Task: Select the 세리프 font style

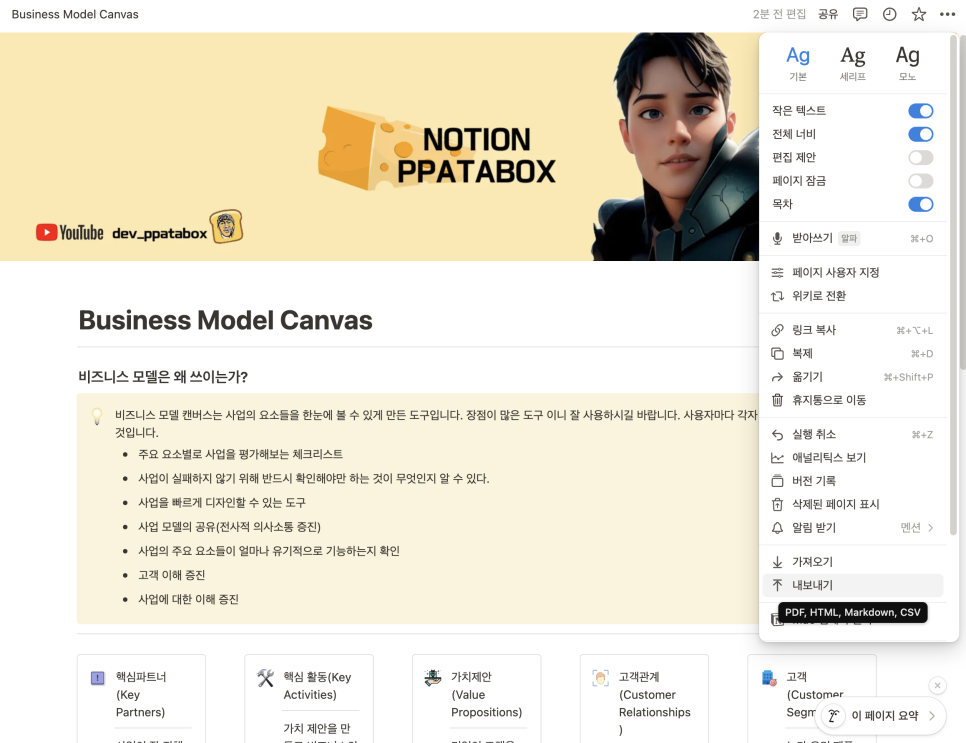Action: (853, 63)
